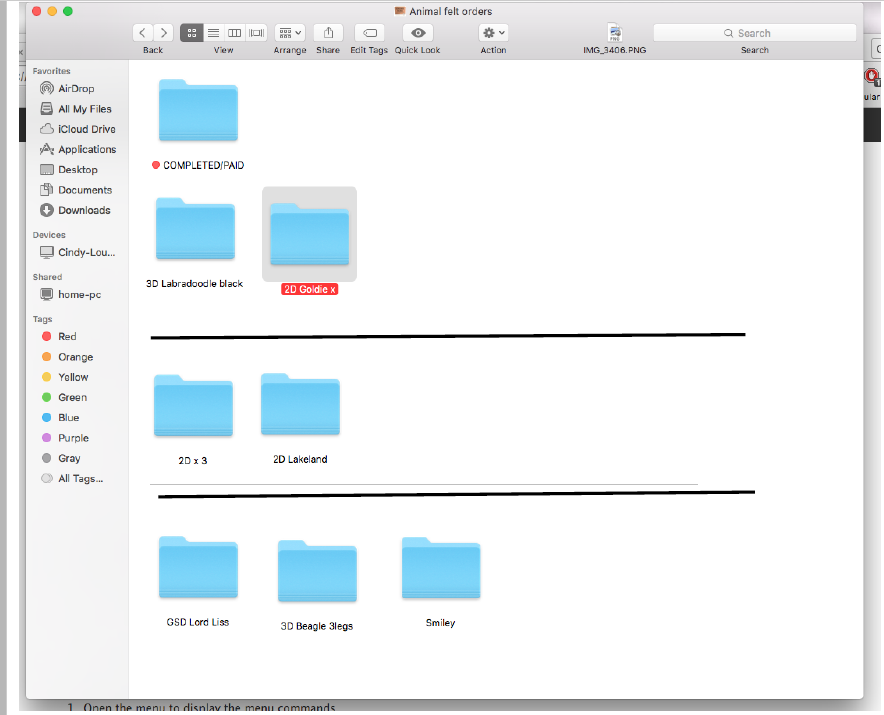The width and height of the screenshot is (884, 715).
Task: Switch to Cover Flow view
Action: (257, 33)
